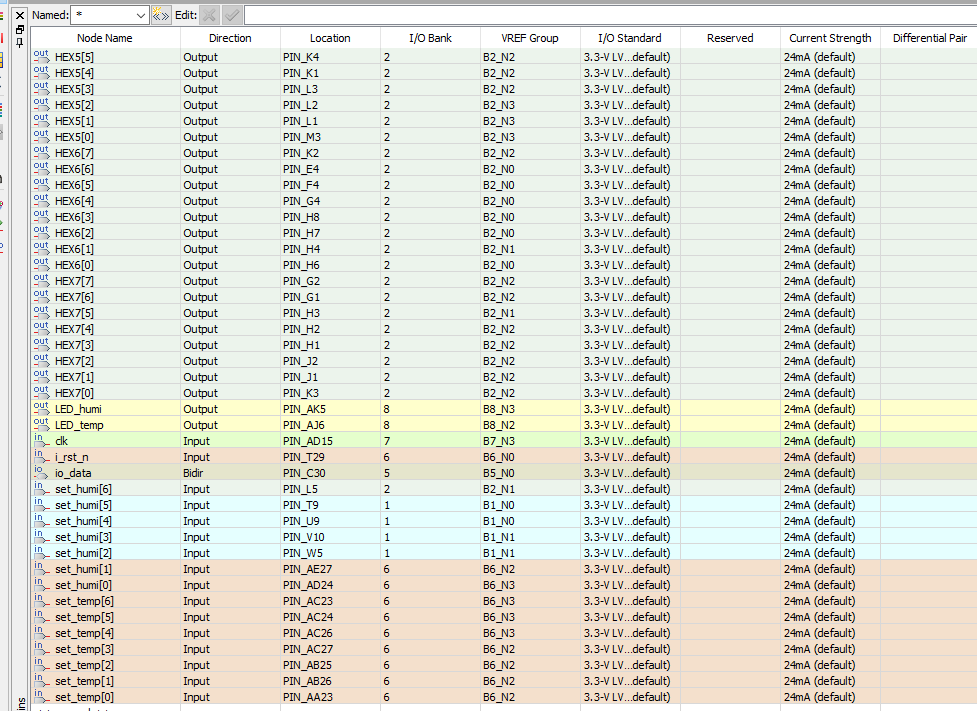Image resolution: width=977 pixels, height=711 pixels.
Task: Sort by the I/O Bank column header
Action: 431,38
